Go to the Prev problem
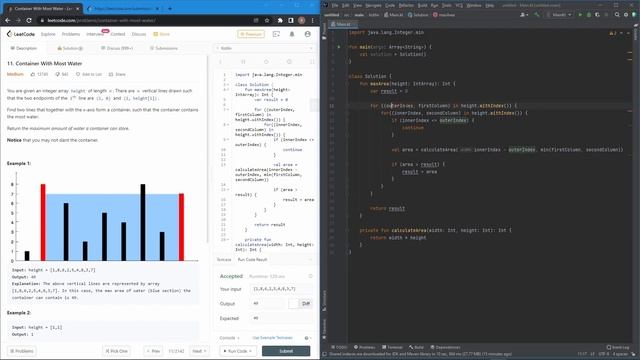This screenshot has height=360, width=640. [x=153, y=351]
